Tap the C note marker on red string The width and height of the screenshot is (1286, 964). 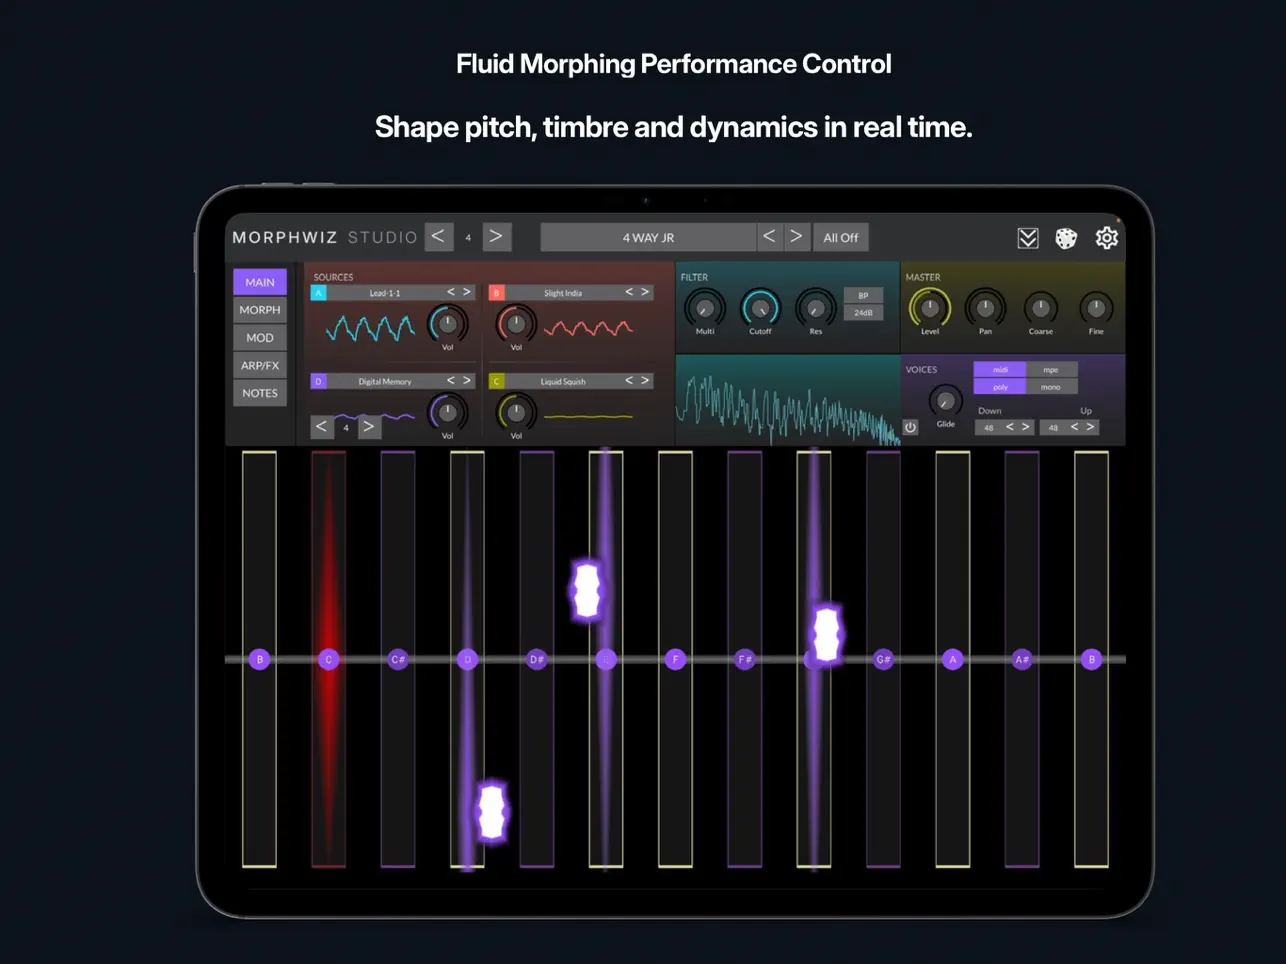point(329,659)
